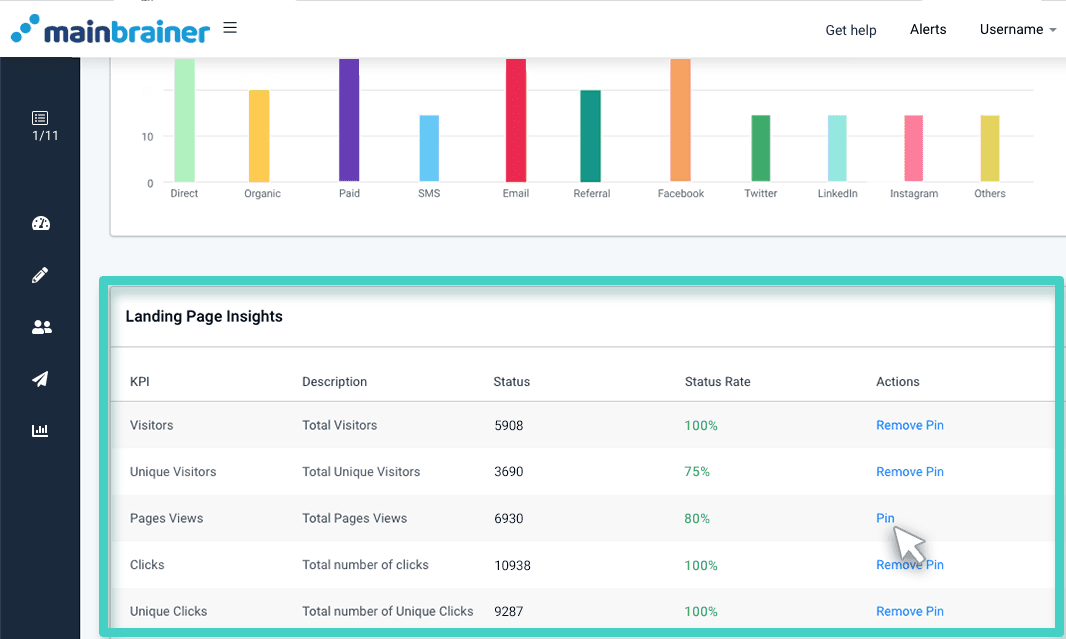The width and height of the screenshot is (1066, 639).
Task: Select the Pages Views KPI cell
Action: point(167,518)
